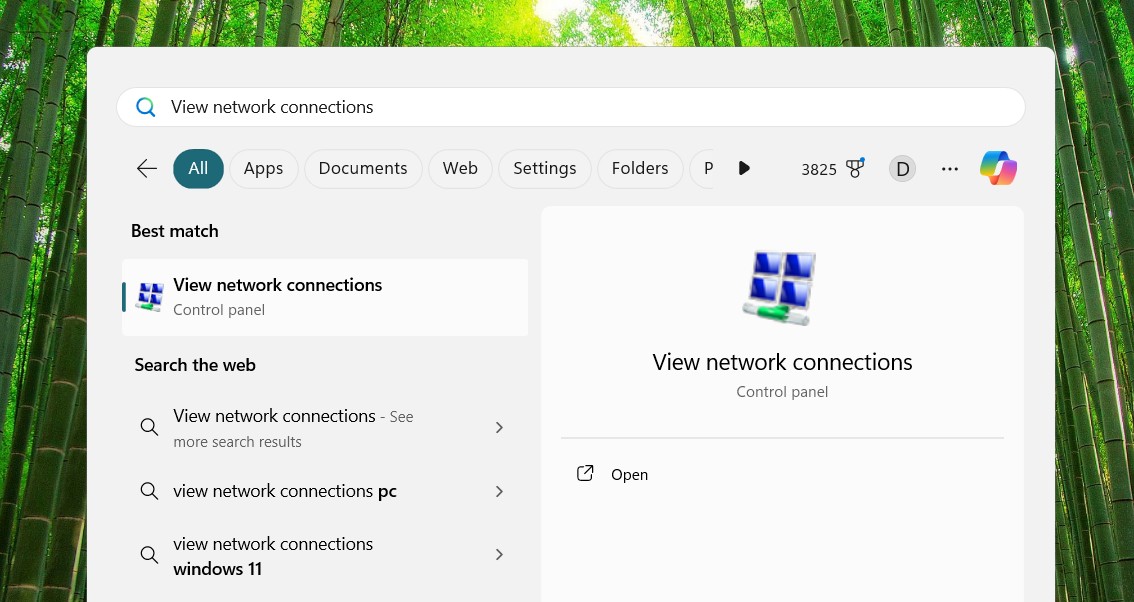
Task: Click search icon beside 'view network connections pc'
Action: (149, 491)
